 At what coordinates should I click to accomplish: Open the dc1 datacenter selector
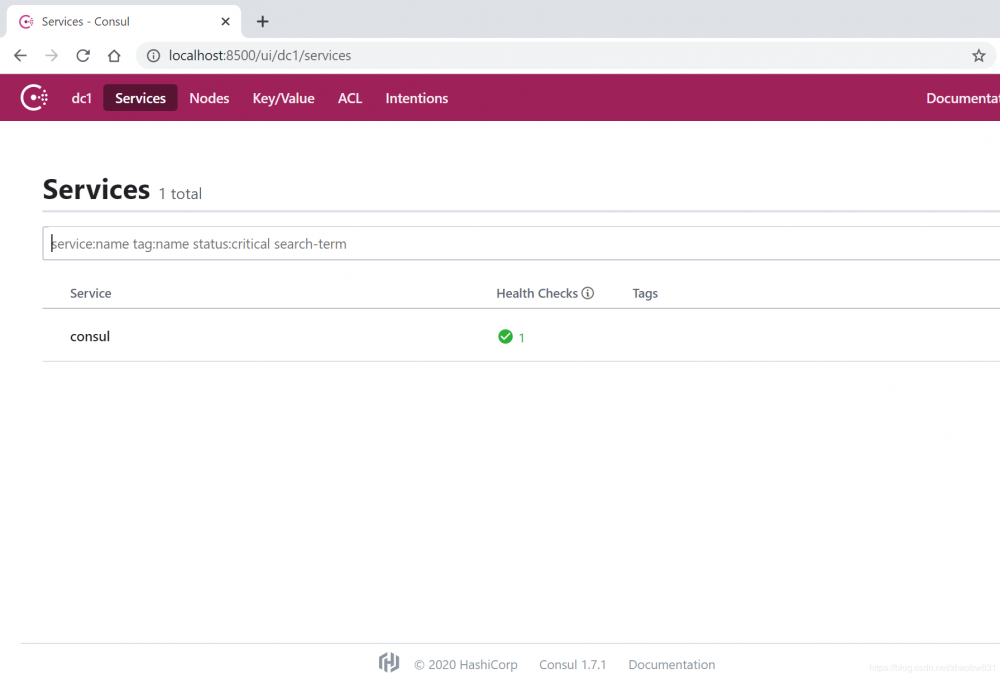(x=82, y=98)
